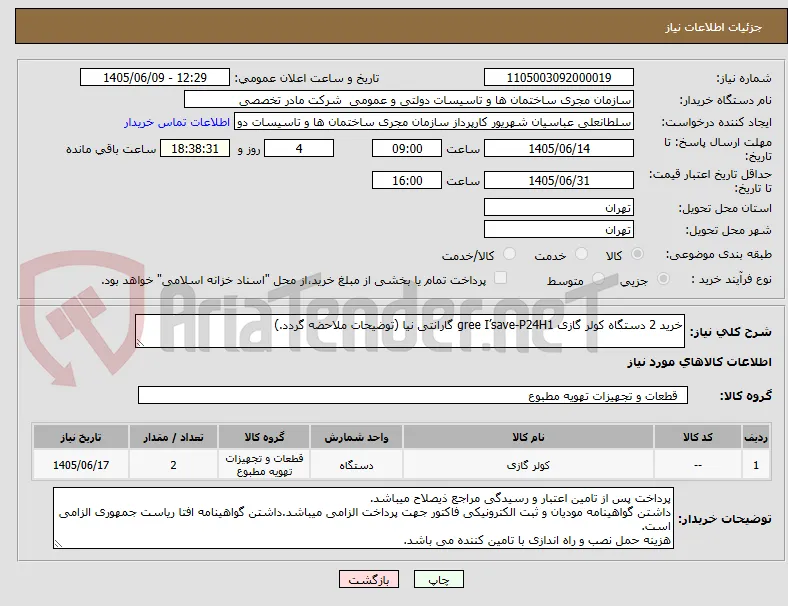The height and width of the screenshot is (606, 788).
Task: Select the متوسط purchase type radio
Action: click(x=598, y=278)
